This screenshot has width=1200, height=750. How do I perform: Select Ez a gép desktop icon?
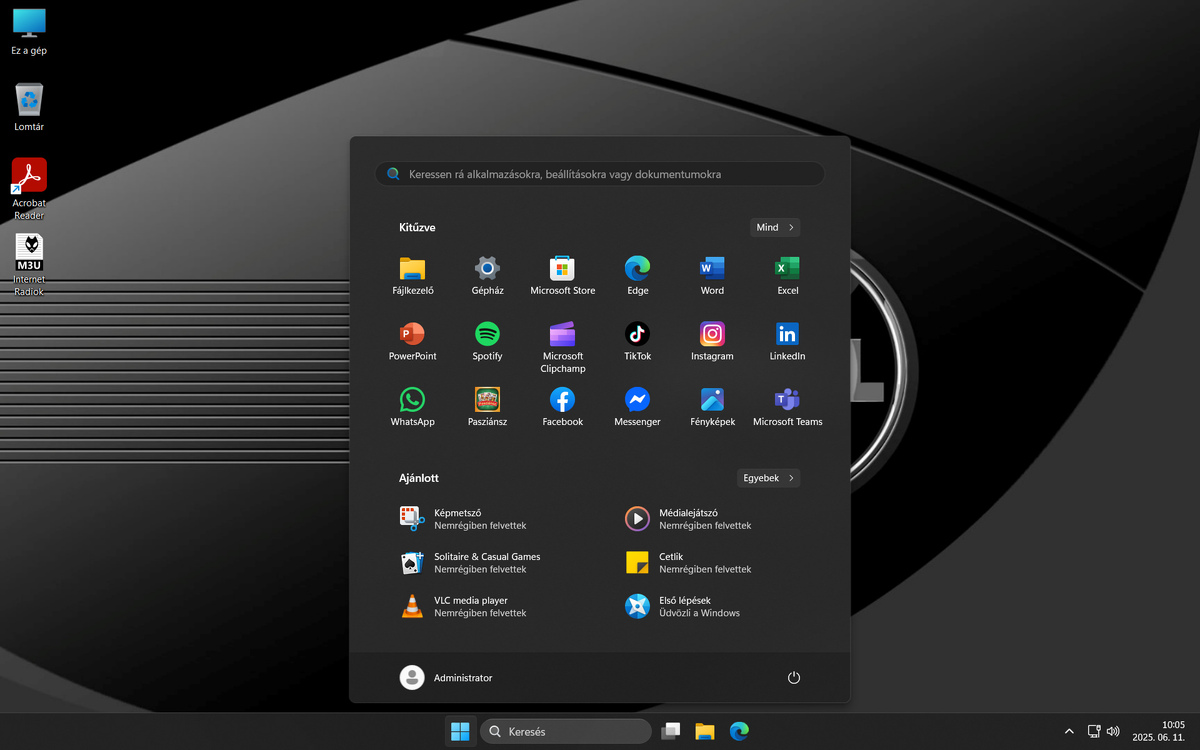point(29,30)
